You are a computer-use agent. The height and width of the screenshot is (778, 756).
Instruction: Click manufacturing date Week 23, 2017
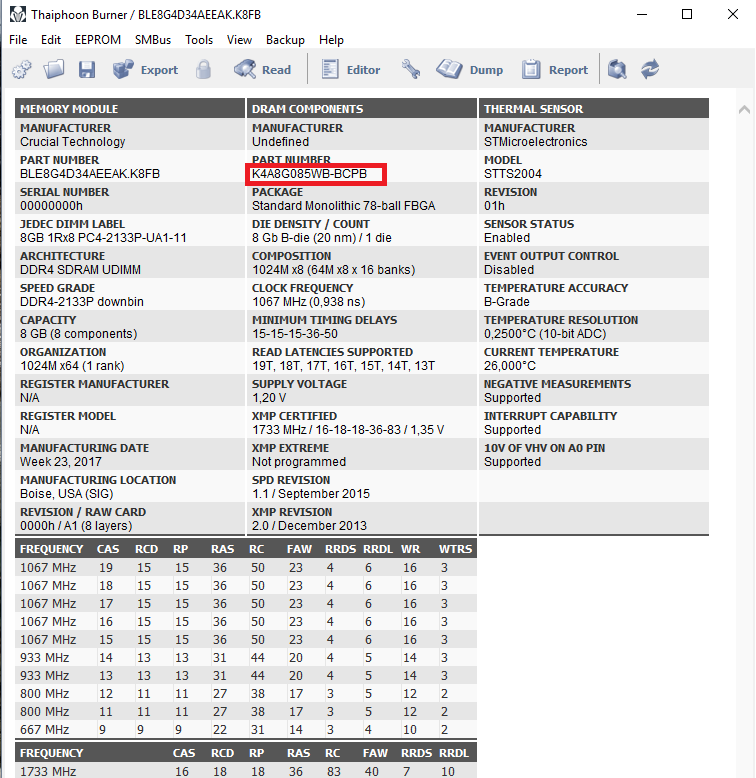pos(61,462)
